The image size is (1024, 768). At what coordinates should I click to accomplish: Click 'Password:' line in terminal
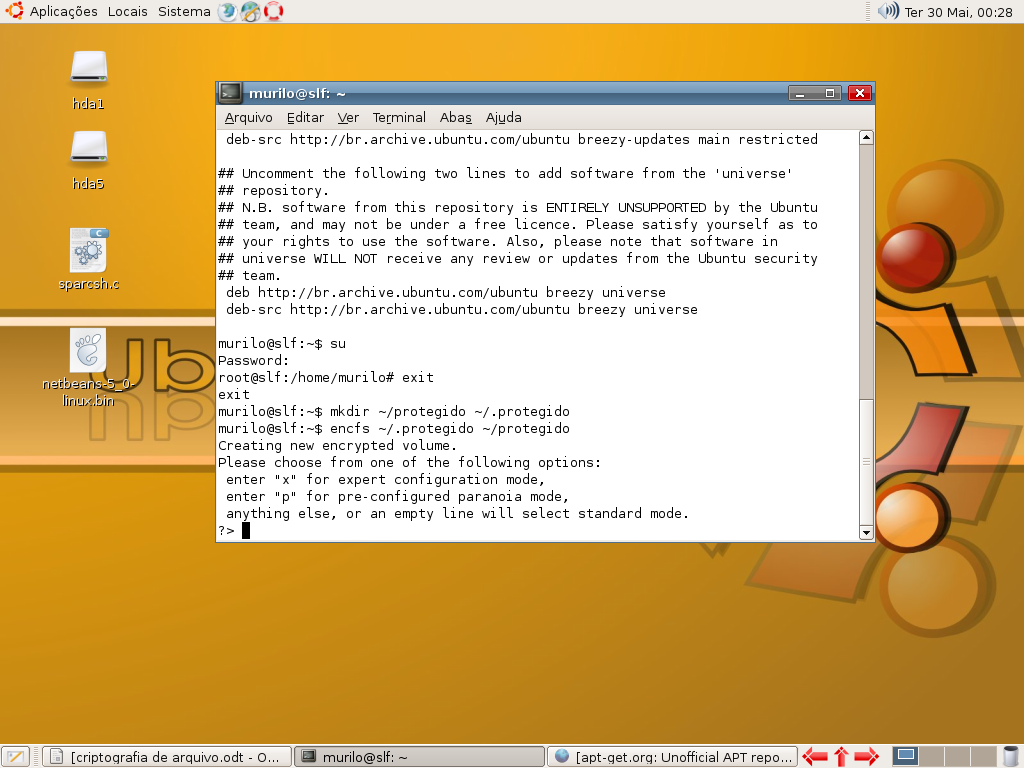(253, 360)
